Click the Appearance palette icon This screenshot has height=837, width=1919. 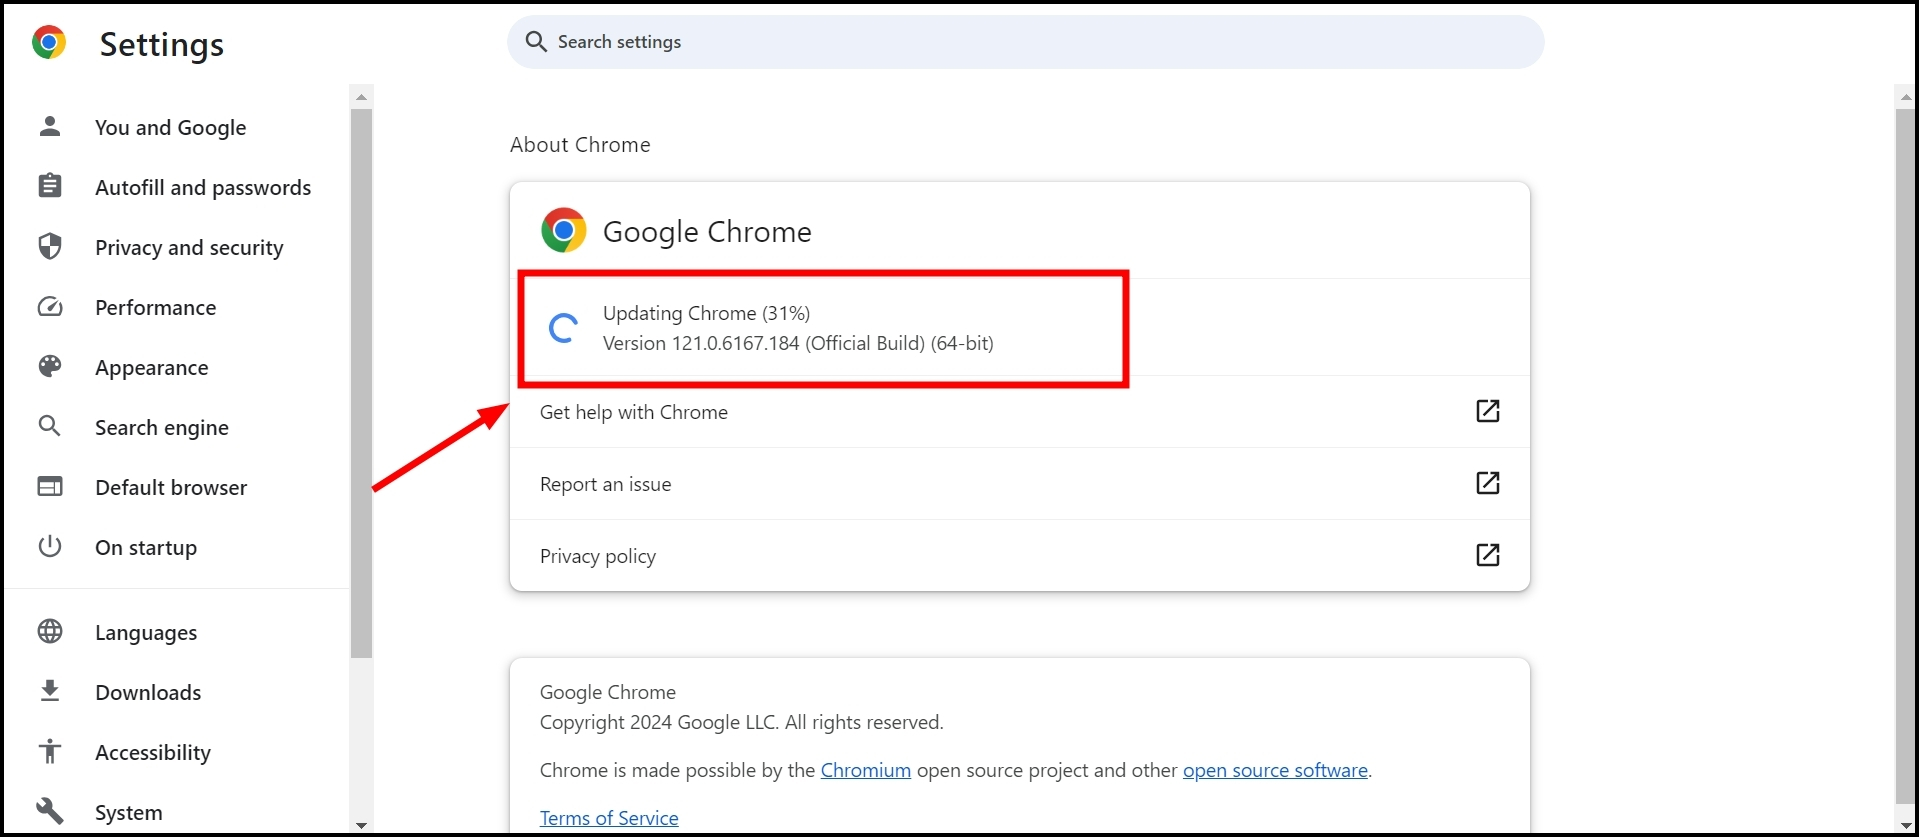click(x=50, y=367)
